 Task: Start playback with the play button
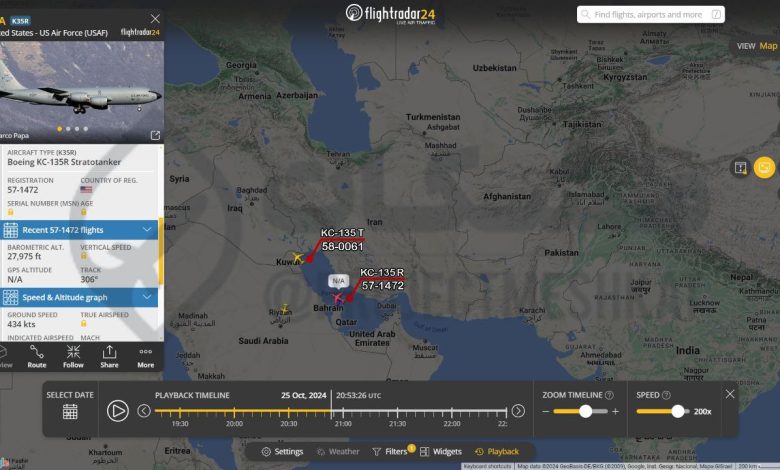click(x=118, y=411)
